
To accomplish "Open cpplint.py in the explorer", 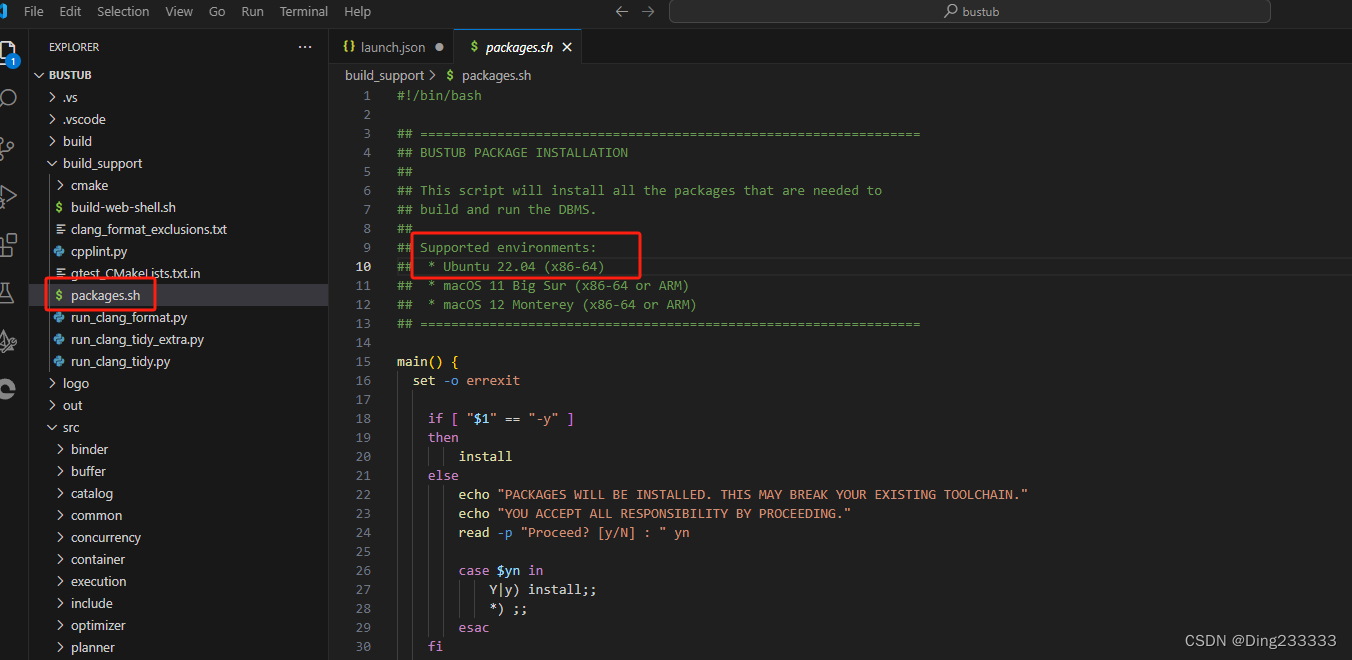I will coord(99,251).
